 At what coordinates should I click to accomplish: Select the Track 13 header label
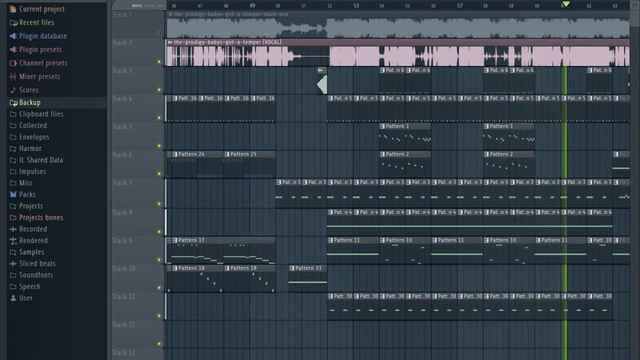click(x=124, y=353)
